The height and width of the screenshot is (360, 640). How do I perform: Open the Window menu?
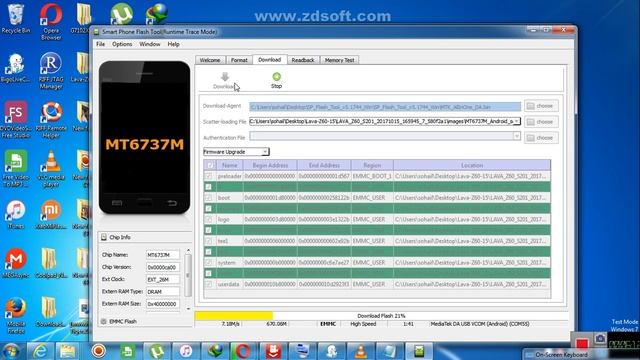150,44
